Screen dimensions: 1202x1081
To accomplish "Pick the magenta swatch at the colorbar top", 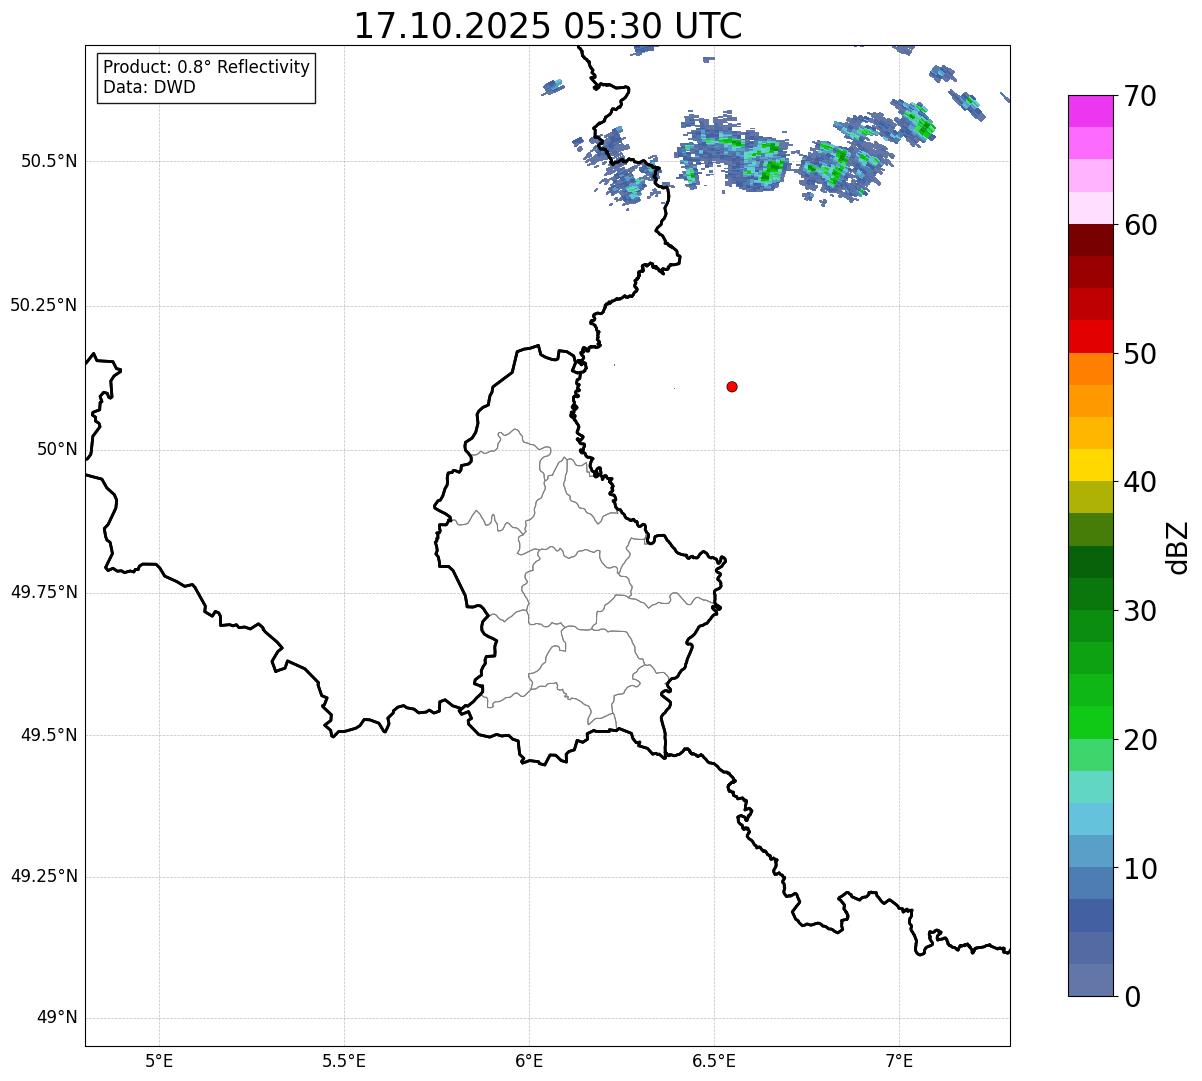I will (x=1090, y=111).
